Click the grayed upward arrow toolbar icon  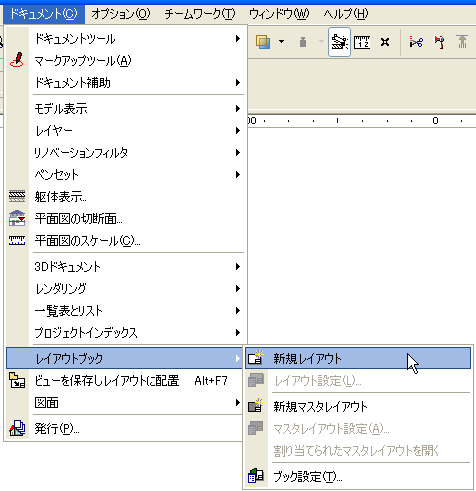[x=462, y=42]
